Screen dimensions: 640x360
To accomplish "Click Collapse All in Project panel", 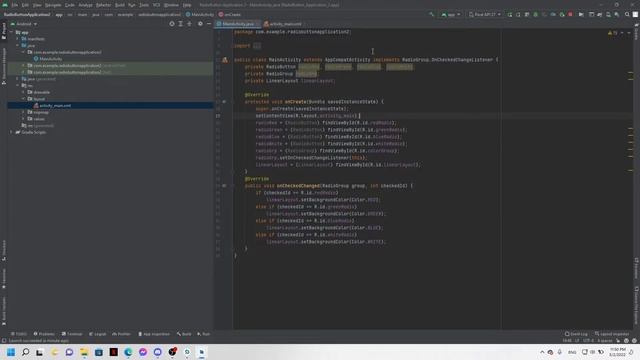I will pyautogui.click(x=189, y=24).
